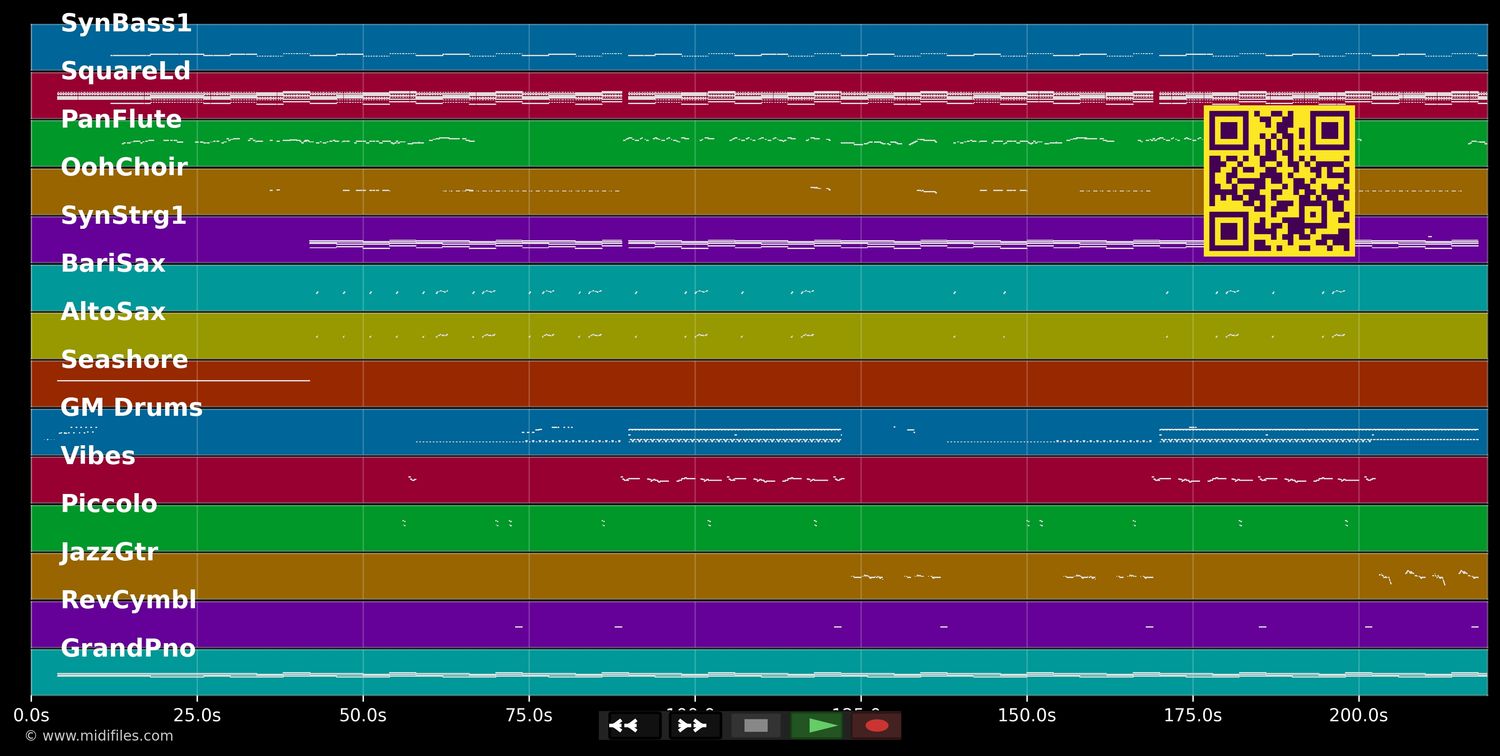Stop playback with the gray square button
This screenshot has width=1500, height=756.
(x=756, y=725)
